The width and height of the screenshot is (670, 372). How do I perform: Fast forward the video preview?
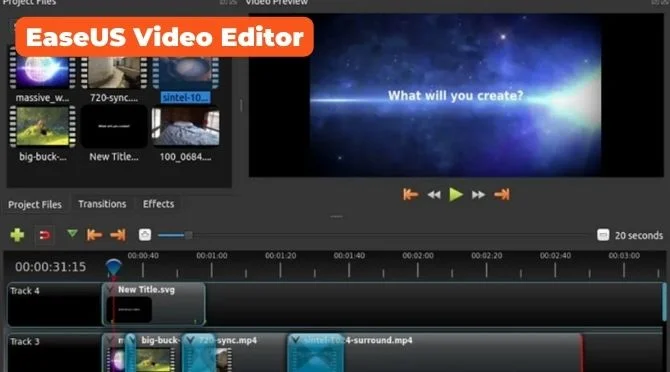click(478, 195)
